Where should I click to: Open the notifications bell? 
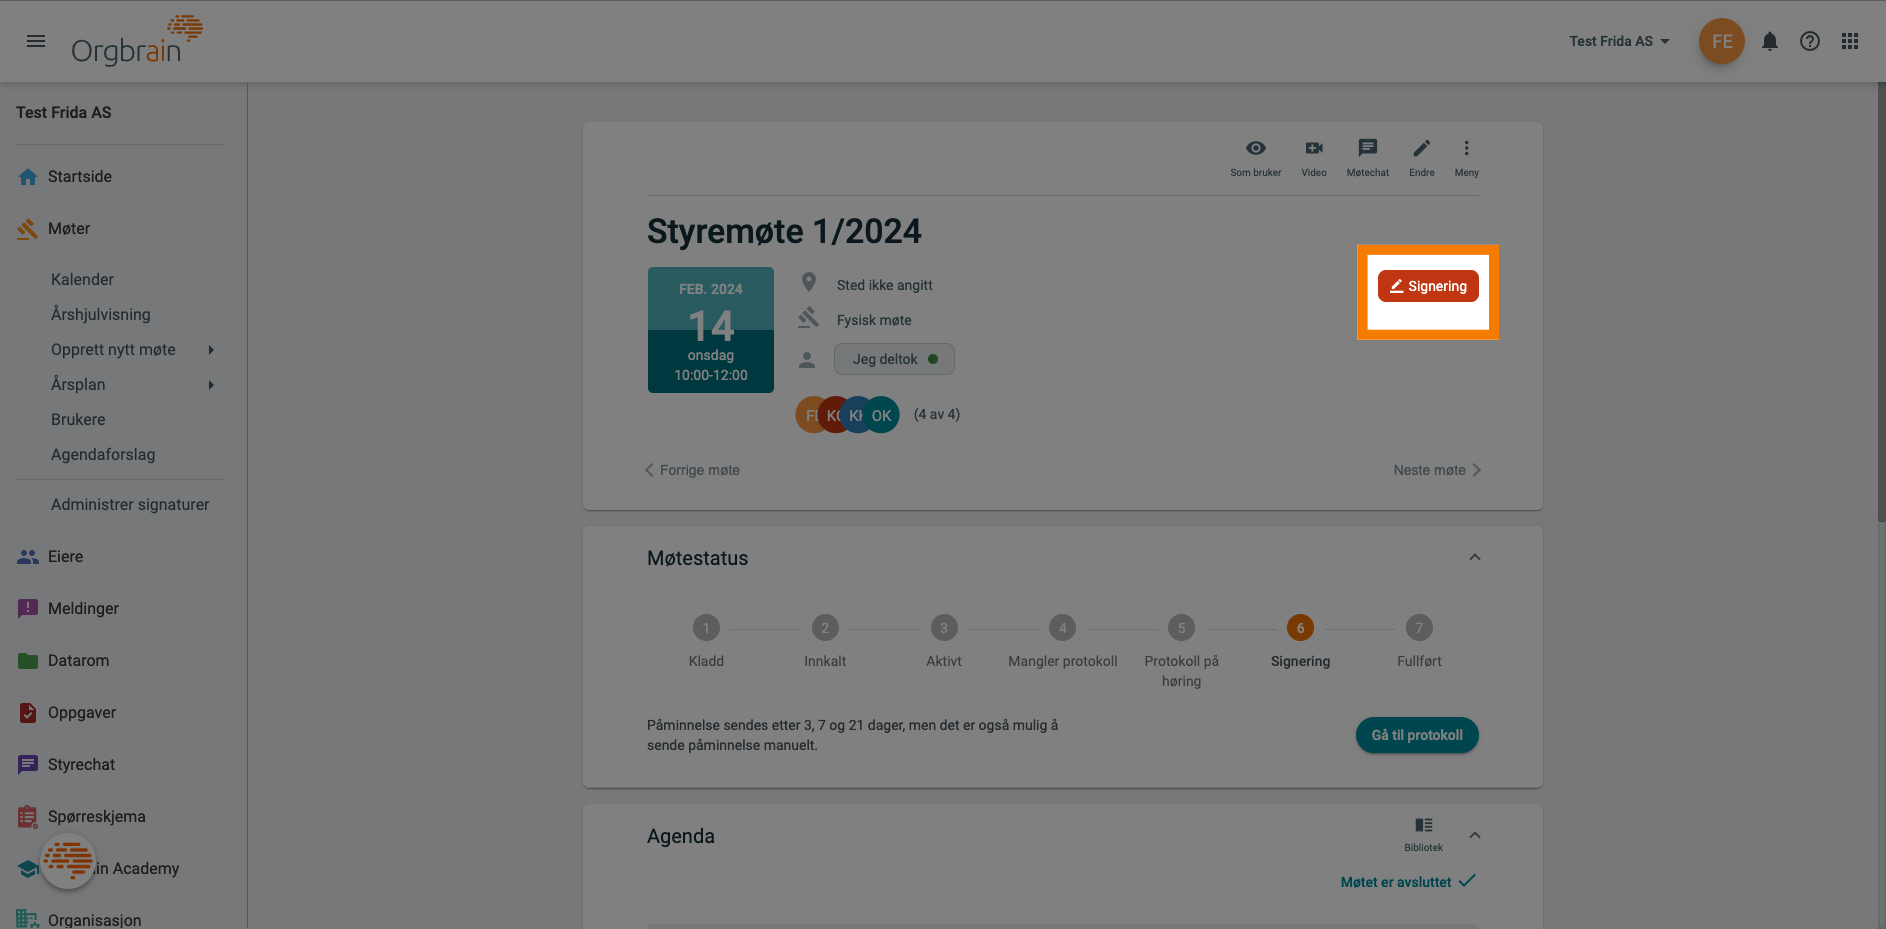pyautogui.click(x=1770, y=41)
